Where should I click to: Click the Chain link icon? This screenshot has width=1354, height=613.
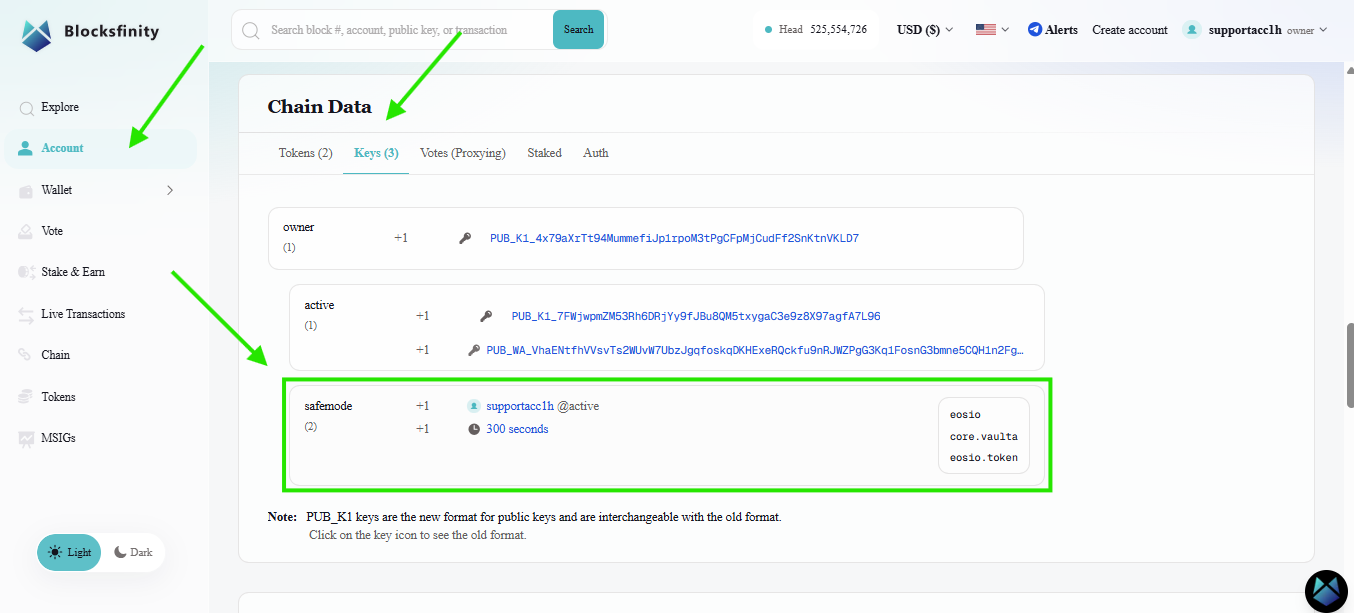point(26,355)
